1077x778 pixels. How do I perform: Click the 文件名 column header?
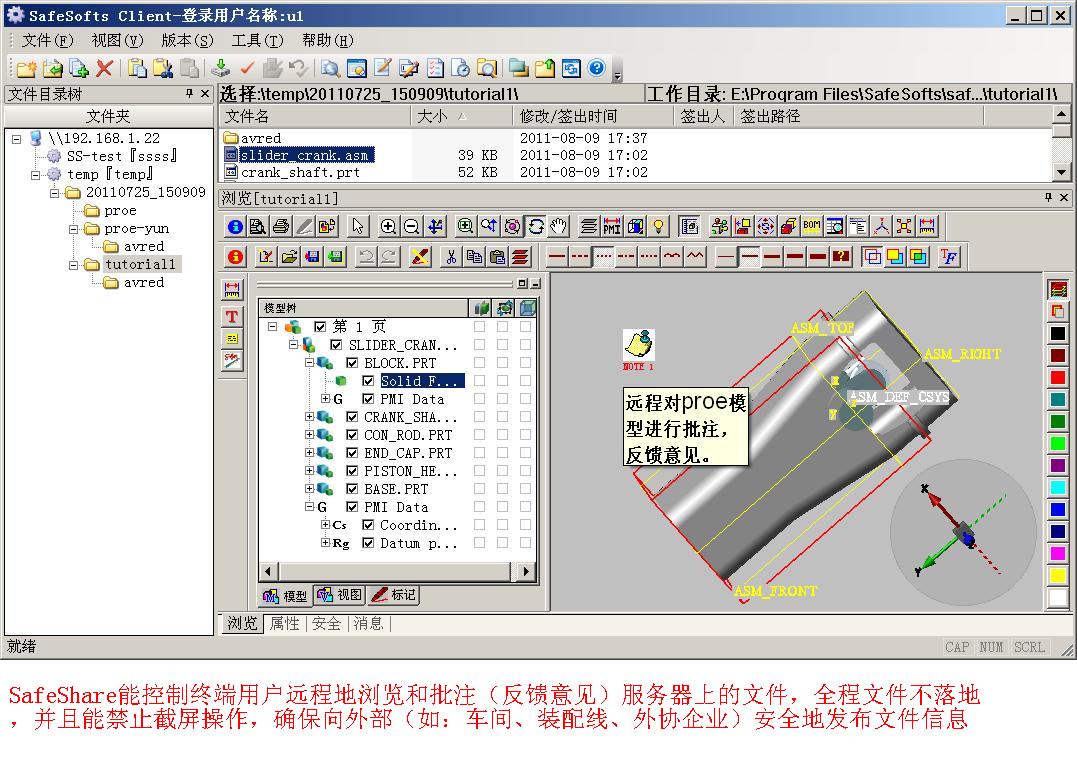point(315,116)
